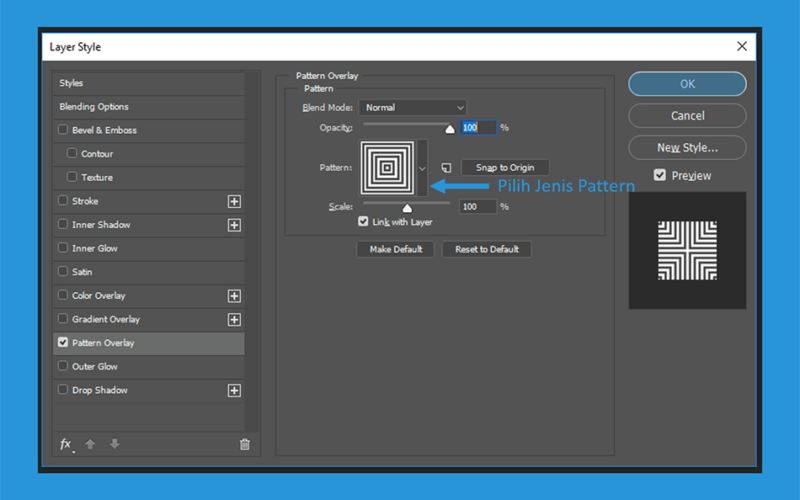
Task: Add another Gradient Overlay with plus icon
Action: (x=234, y=319)
